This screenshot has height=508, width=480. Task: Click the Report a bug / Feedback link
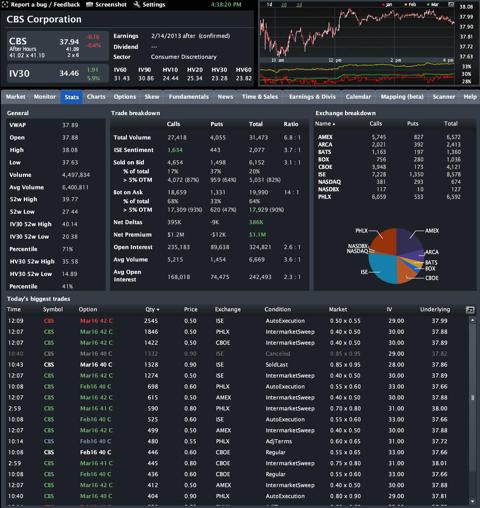click(45, 5)
